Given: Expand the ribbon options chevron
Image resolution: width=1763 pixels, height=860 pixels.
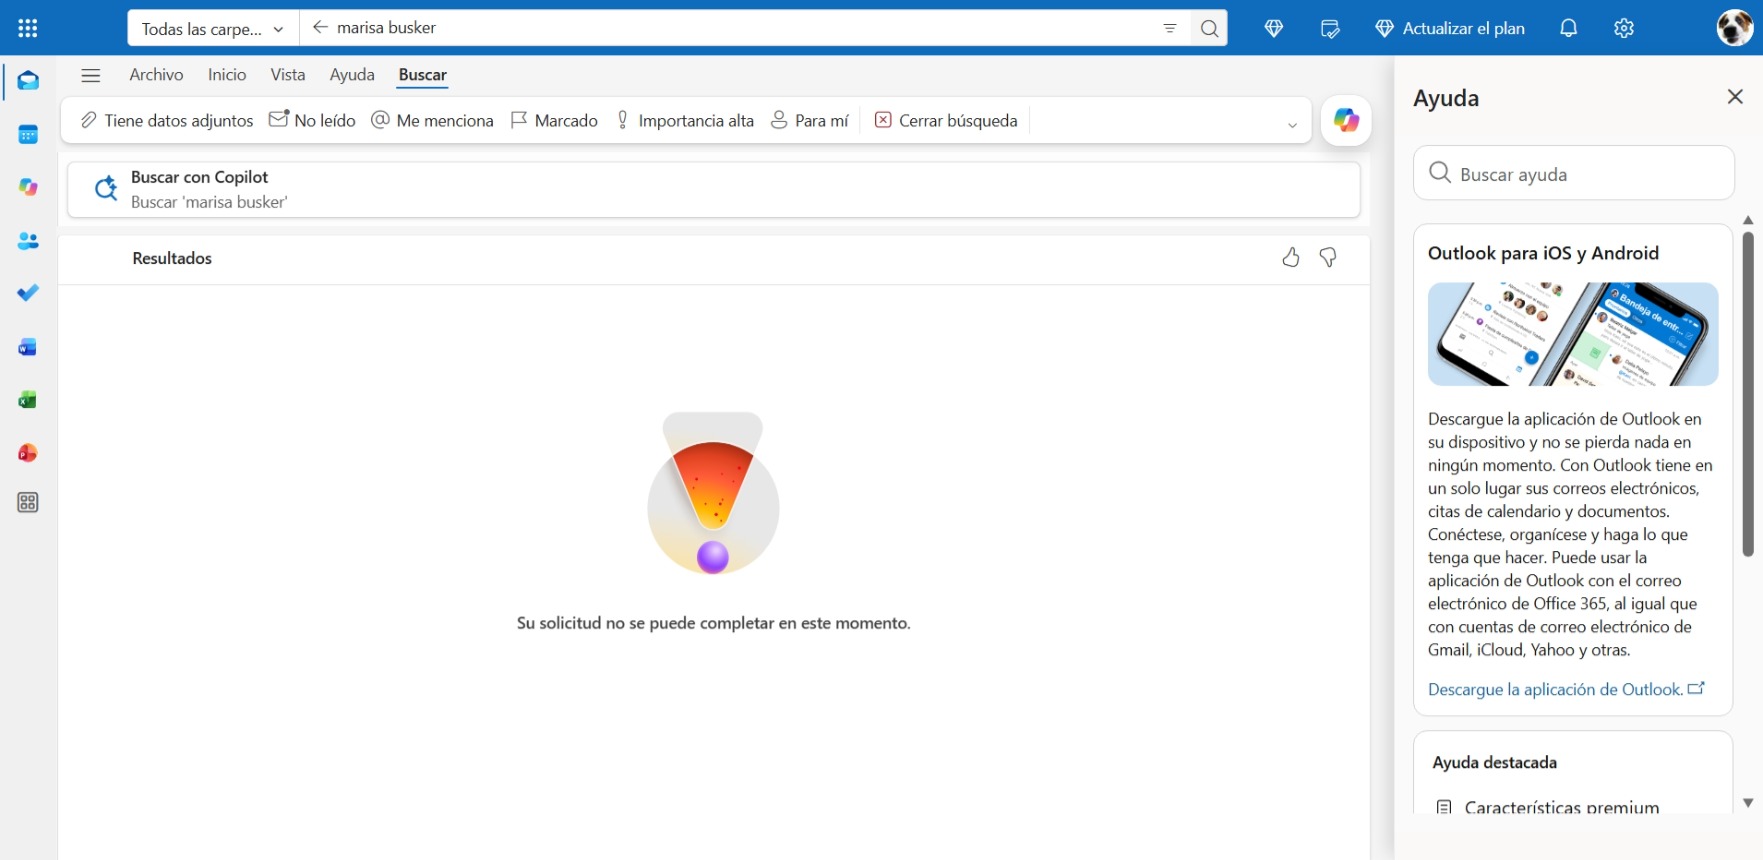Looking at the screenshot, I should click(1292, 125).
